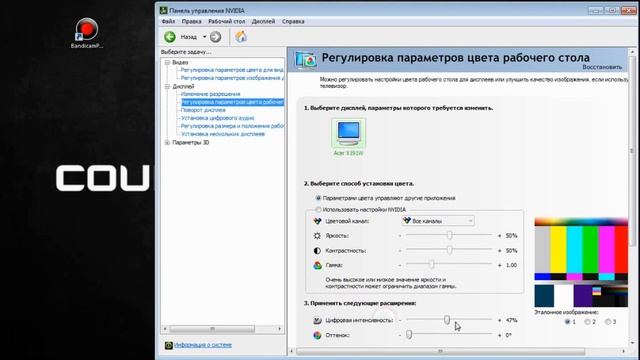Click the brightness sun icon
640x360 pixels.
pyautogui.click(x=317, y=236)
